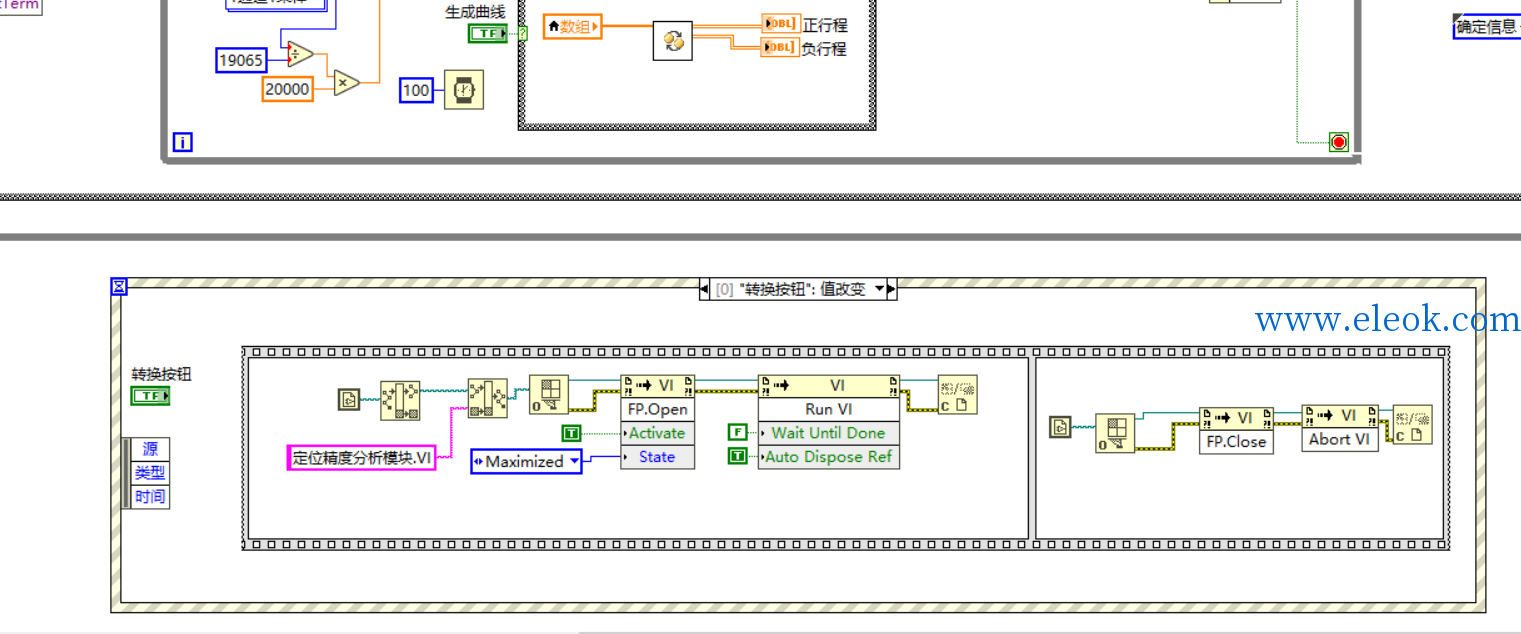The height and width of the screenshot is (634, 1521).
Task: Click the 源 event data item
Action: (150, 449)
